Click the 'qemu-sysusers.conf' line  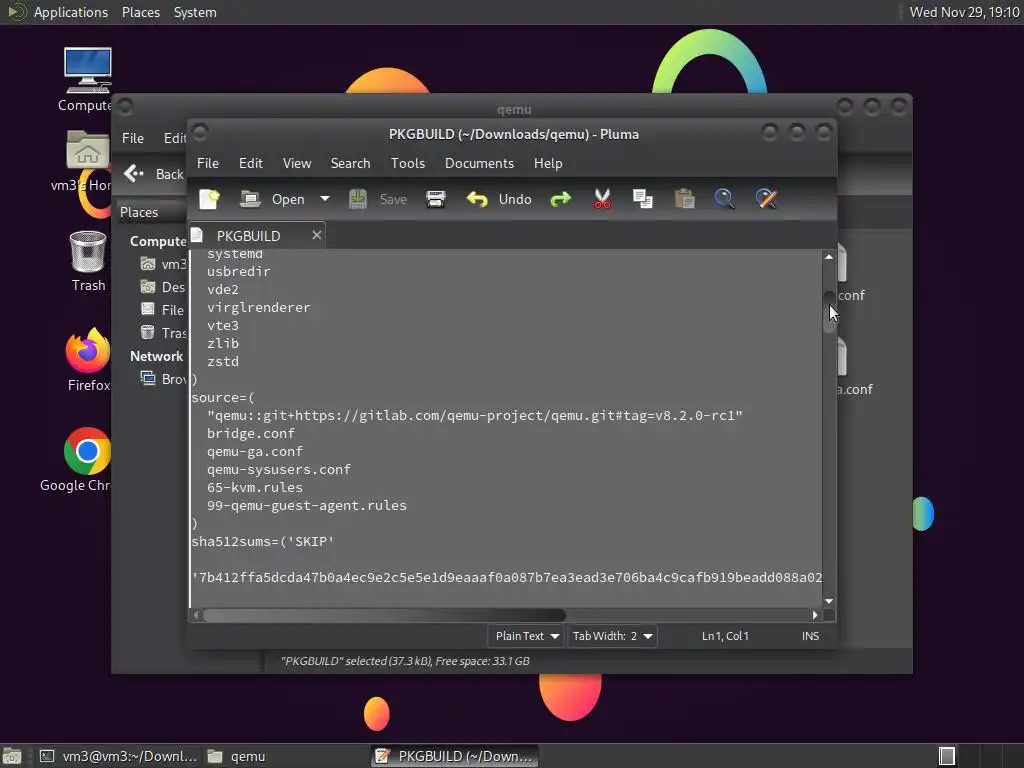(279, 470)
